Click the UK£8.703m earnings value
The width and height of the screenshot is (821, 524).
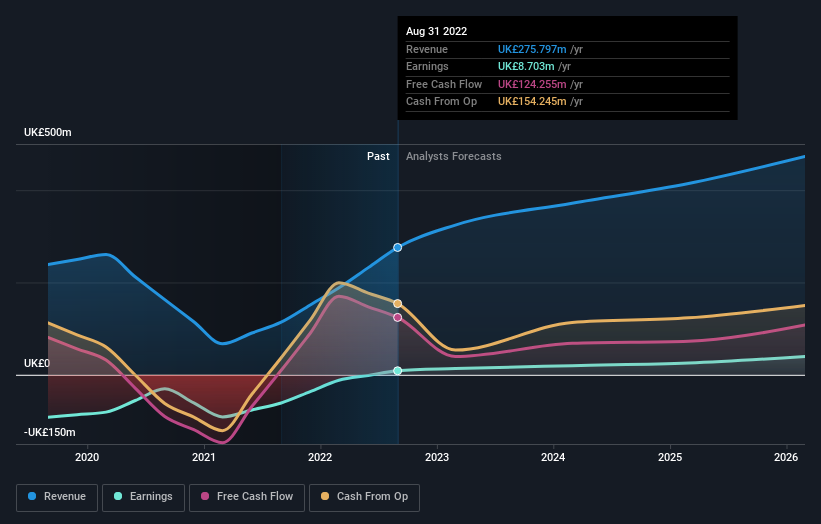pyautogui.click(x=526, y=66)
